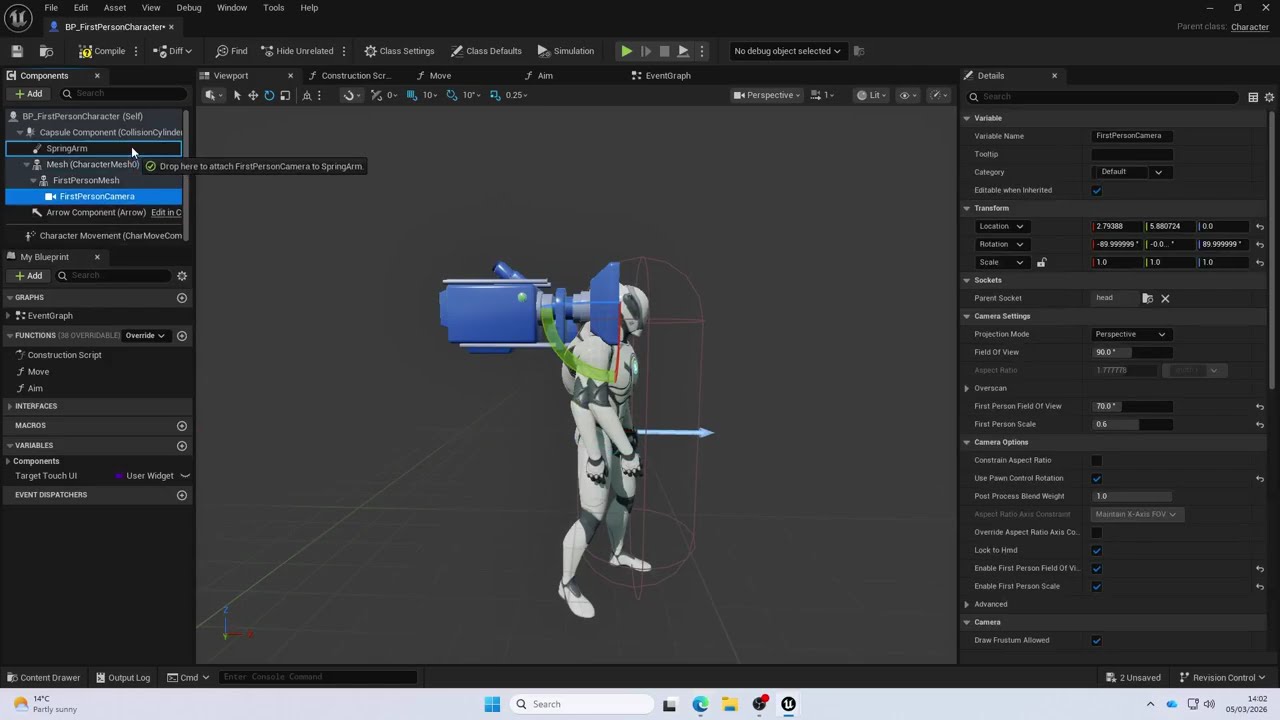The height and width of the screenshot is (720, 1280).
Task: Activate the translate (move) gizmo tool
Action: (x=253, y=95)
